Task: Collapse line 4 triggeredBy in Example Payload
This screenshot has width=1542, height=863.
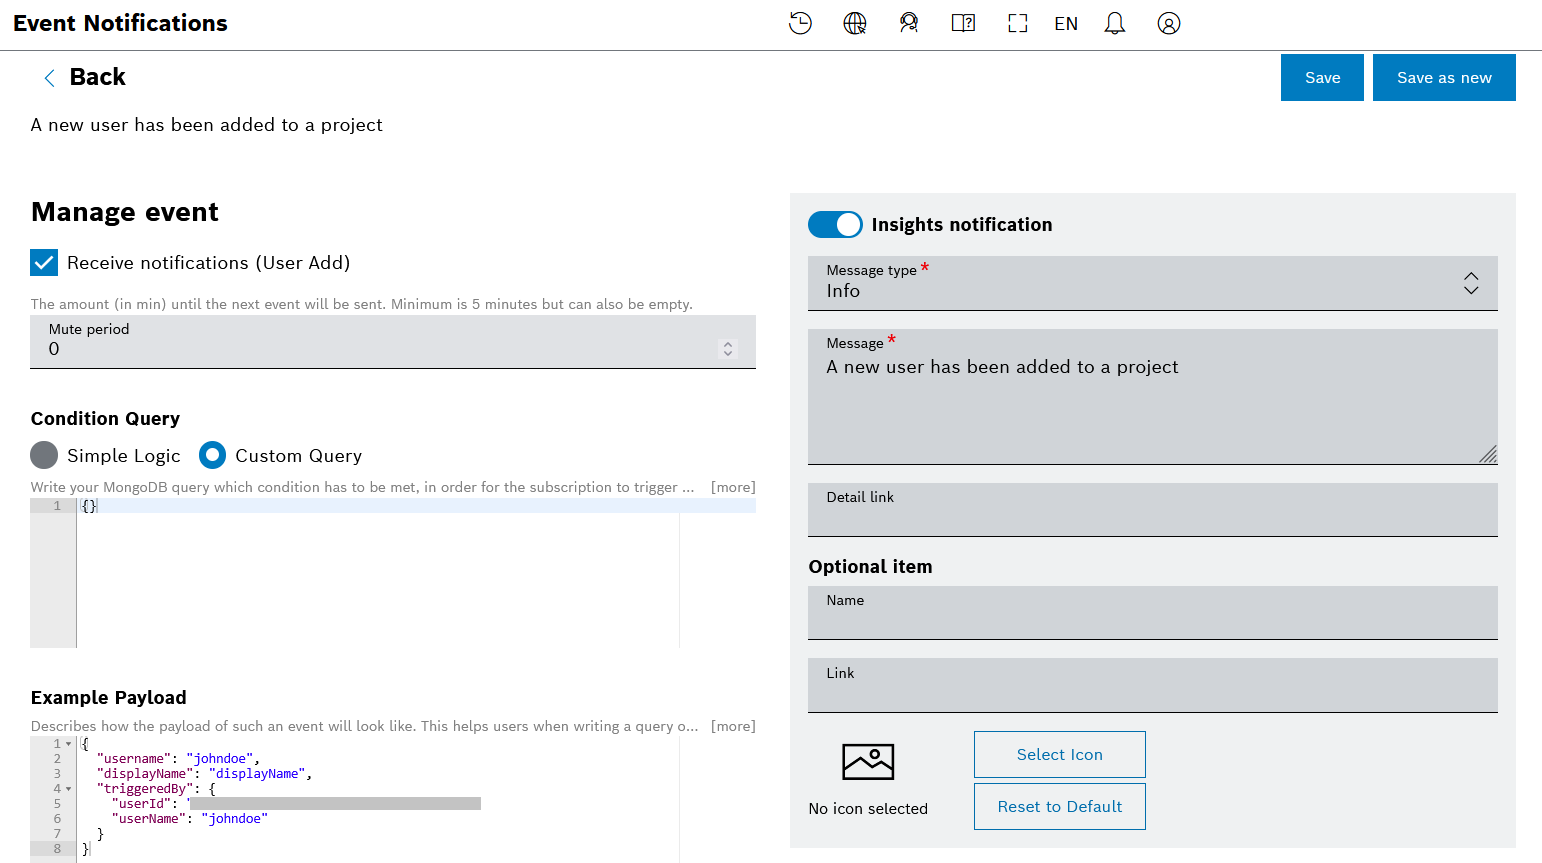Action: (68, 789)
